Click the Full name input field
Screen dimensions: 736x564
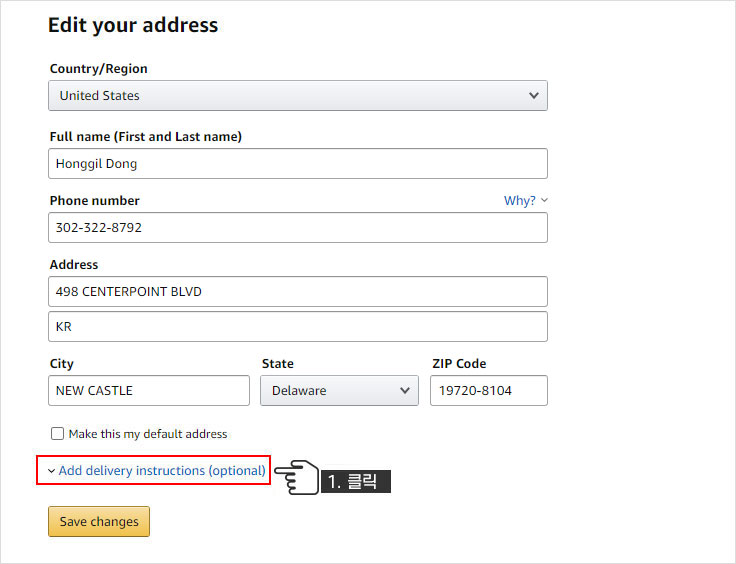pos(297,164)
